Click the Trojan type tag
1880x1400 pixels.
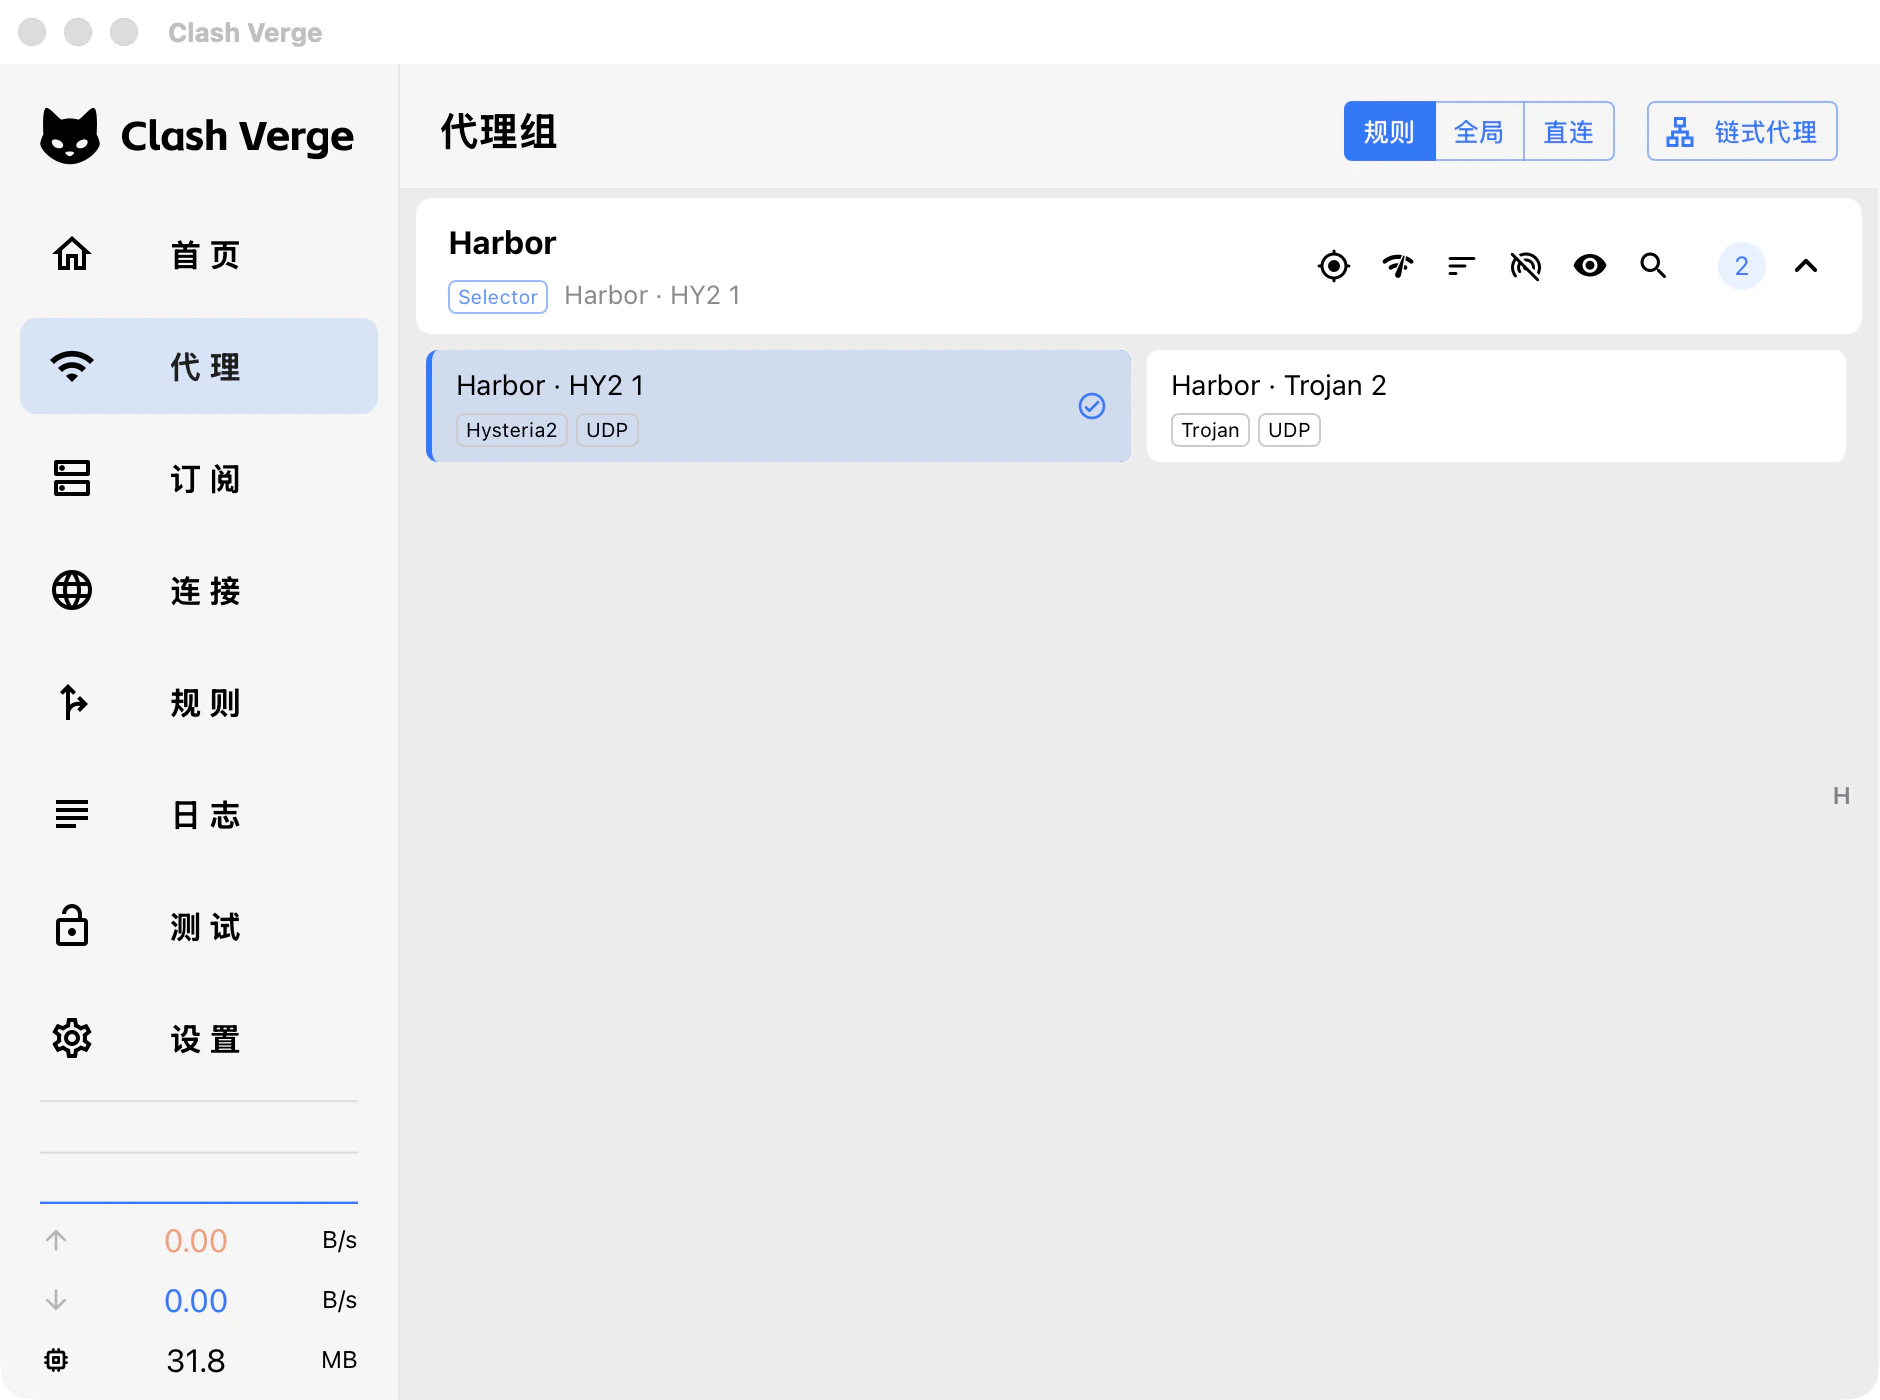(1210, 430)
